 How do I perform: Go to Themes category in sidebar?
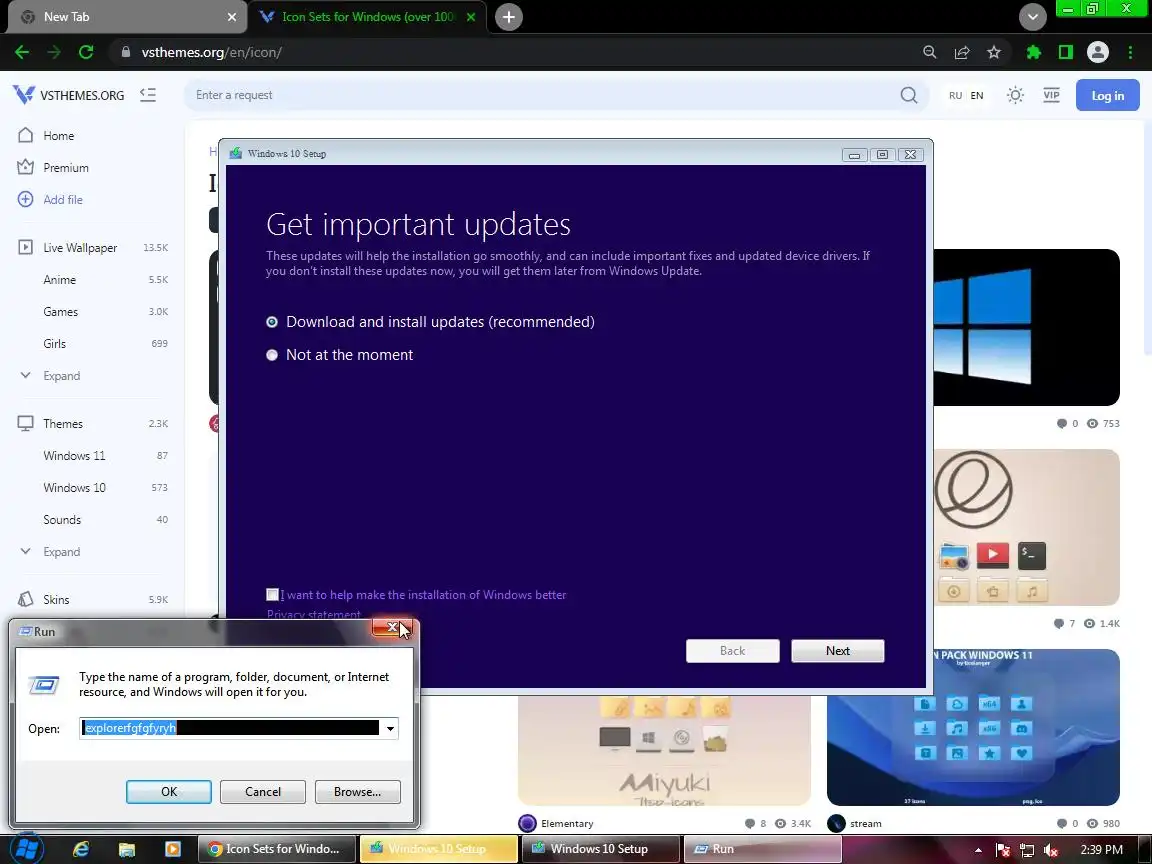62,424
